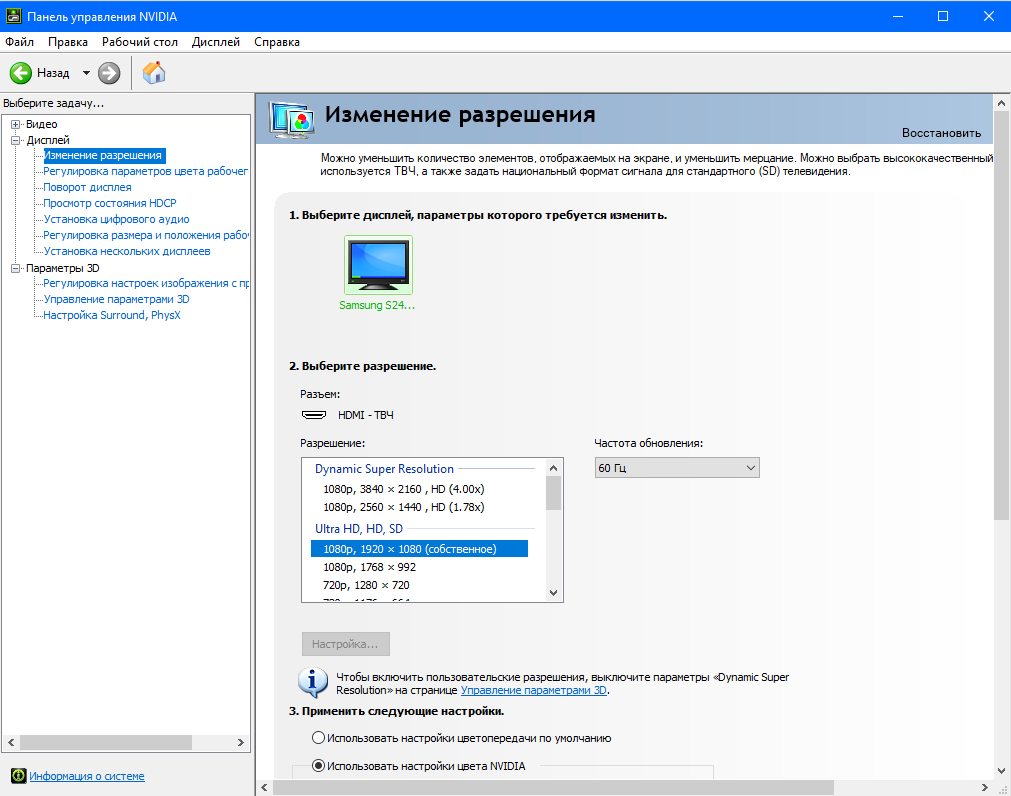1011x796 pixels.
Task: Click main panel vertical scroll down arrow
Action: 1001,770
